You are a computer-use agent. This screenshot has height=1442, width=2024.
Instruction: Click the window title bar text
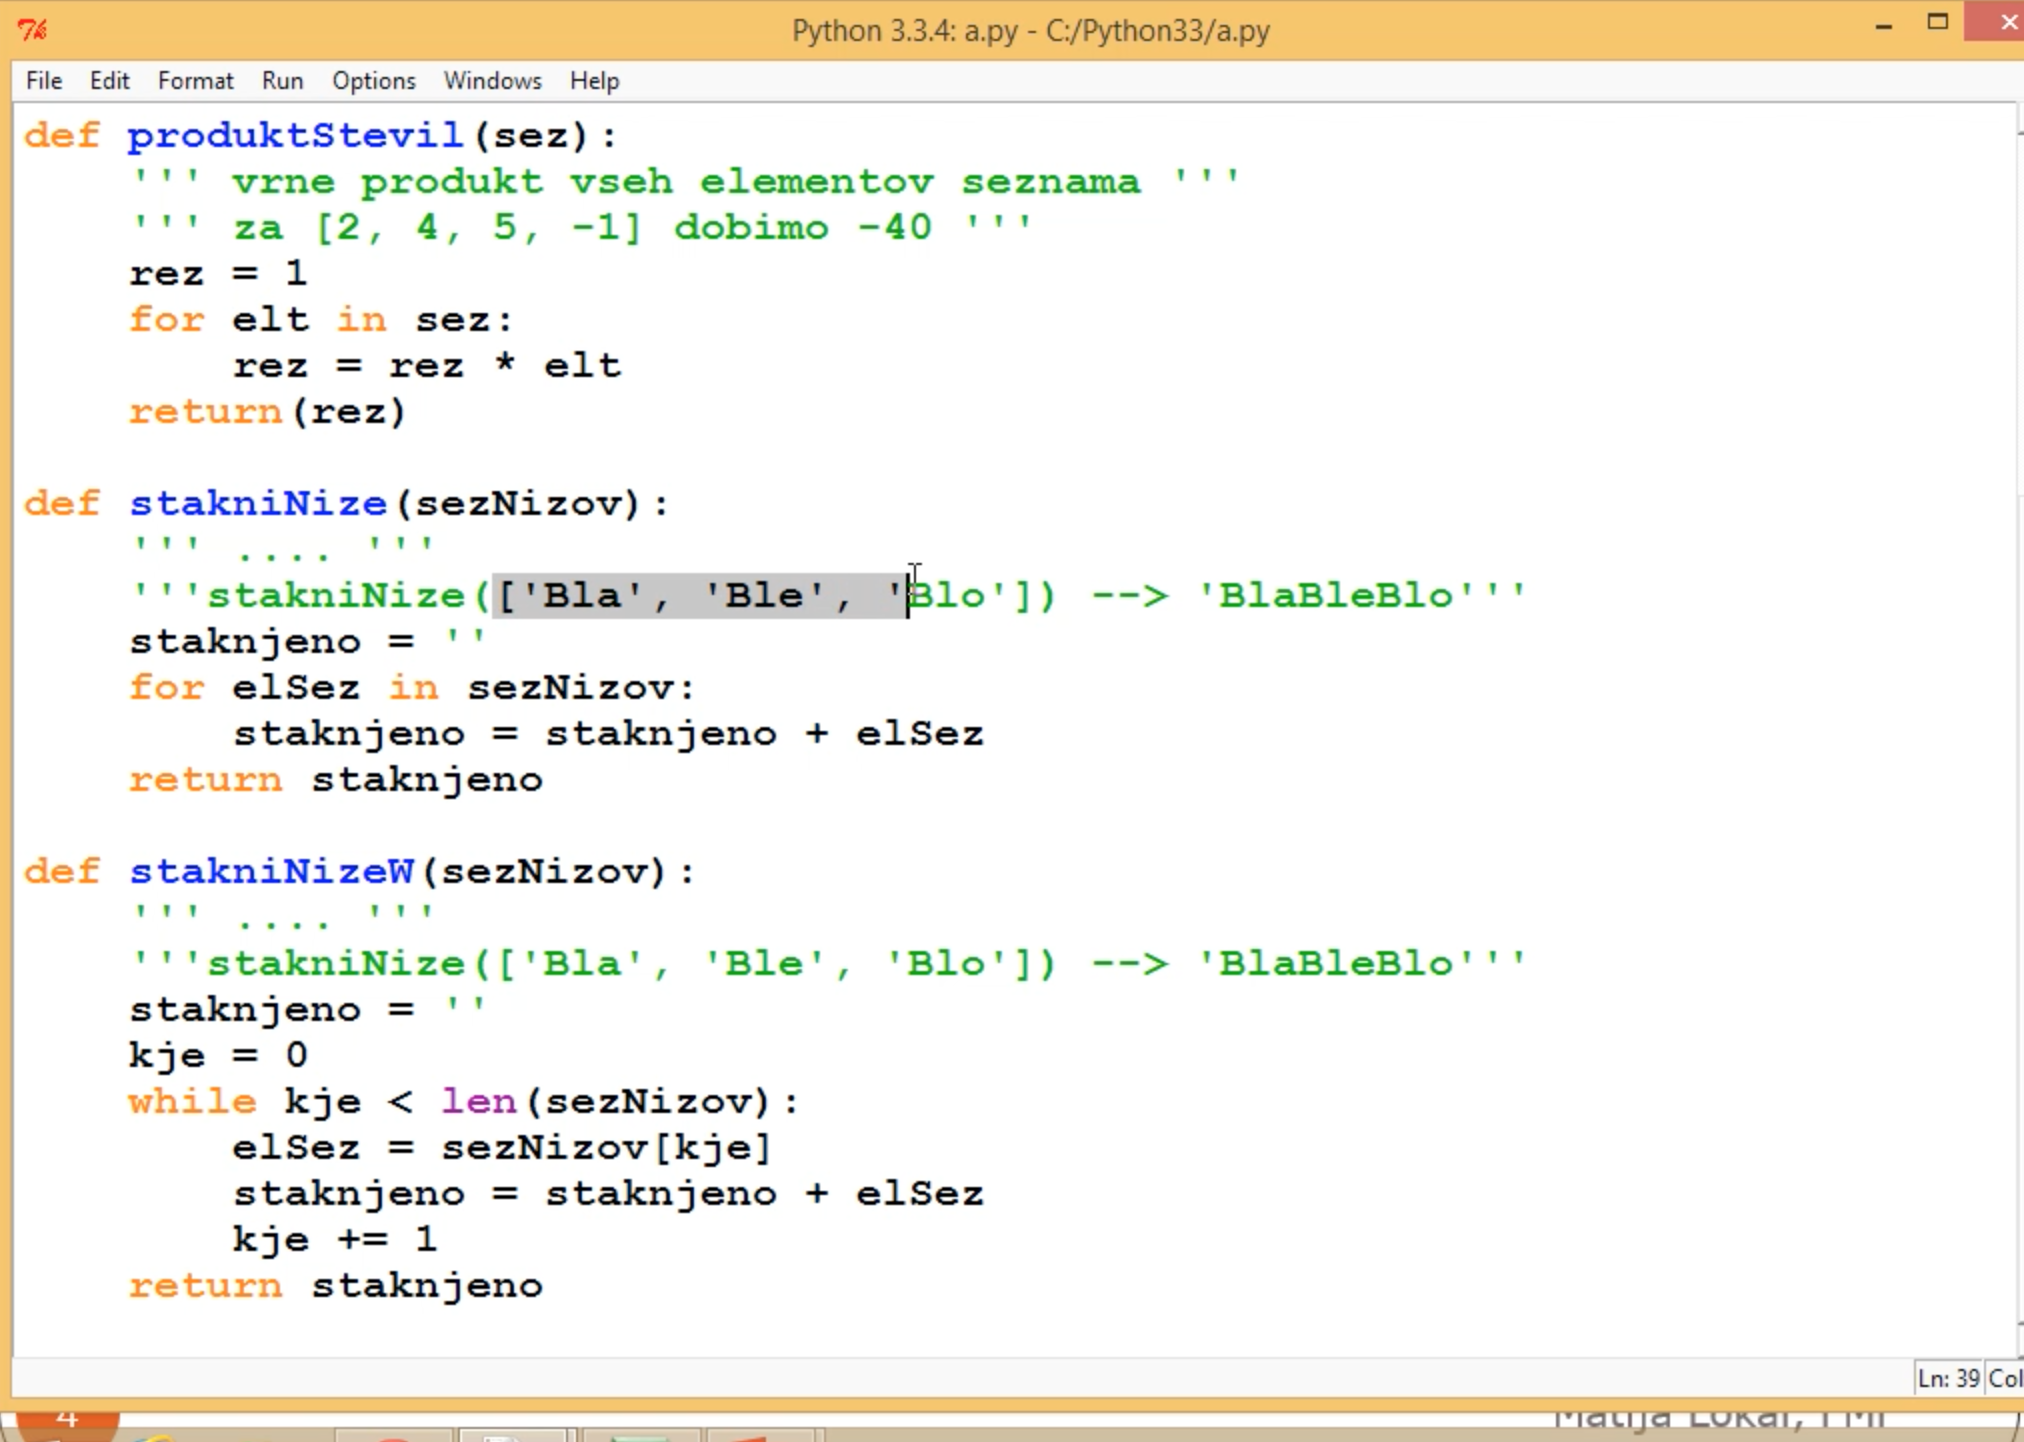(x=1030, y=30)
